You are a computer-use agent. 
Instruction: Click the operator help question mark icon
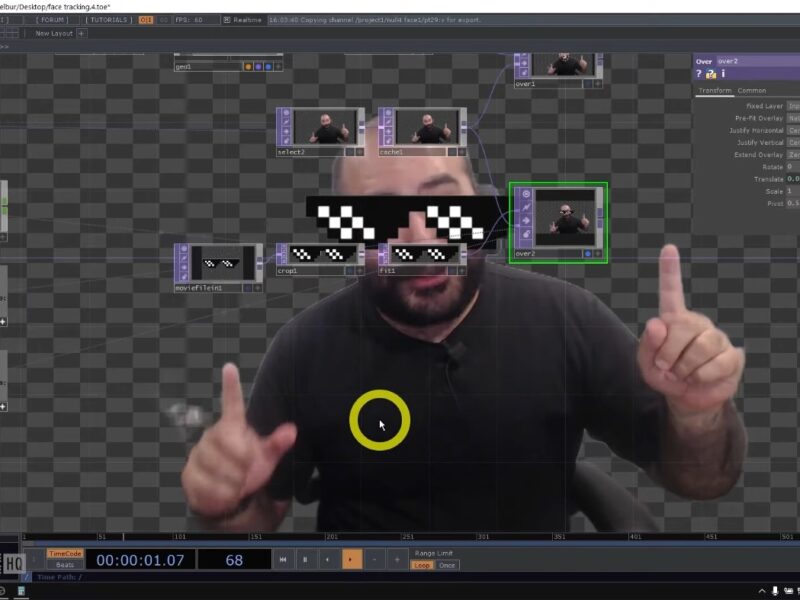coord(699,74)
